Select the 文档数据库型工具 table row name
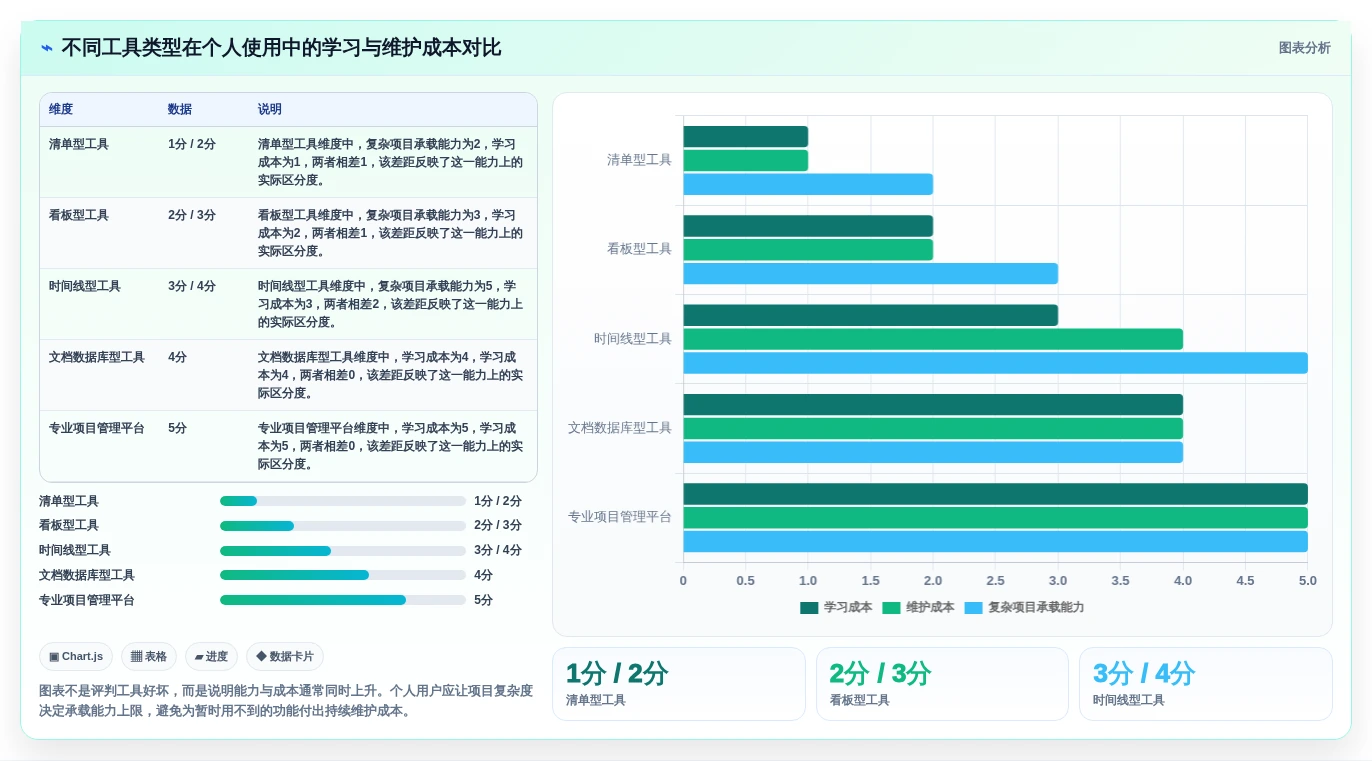 [97, 357]
